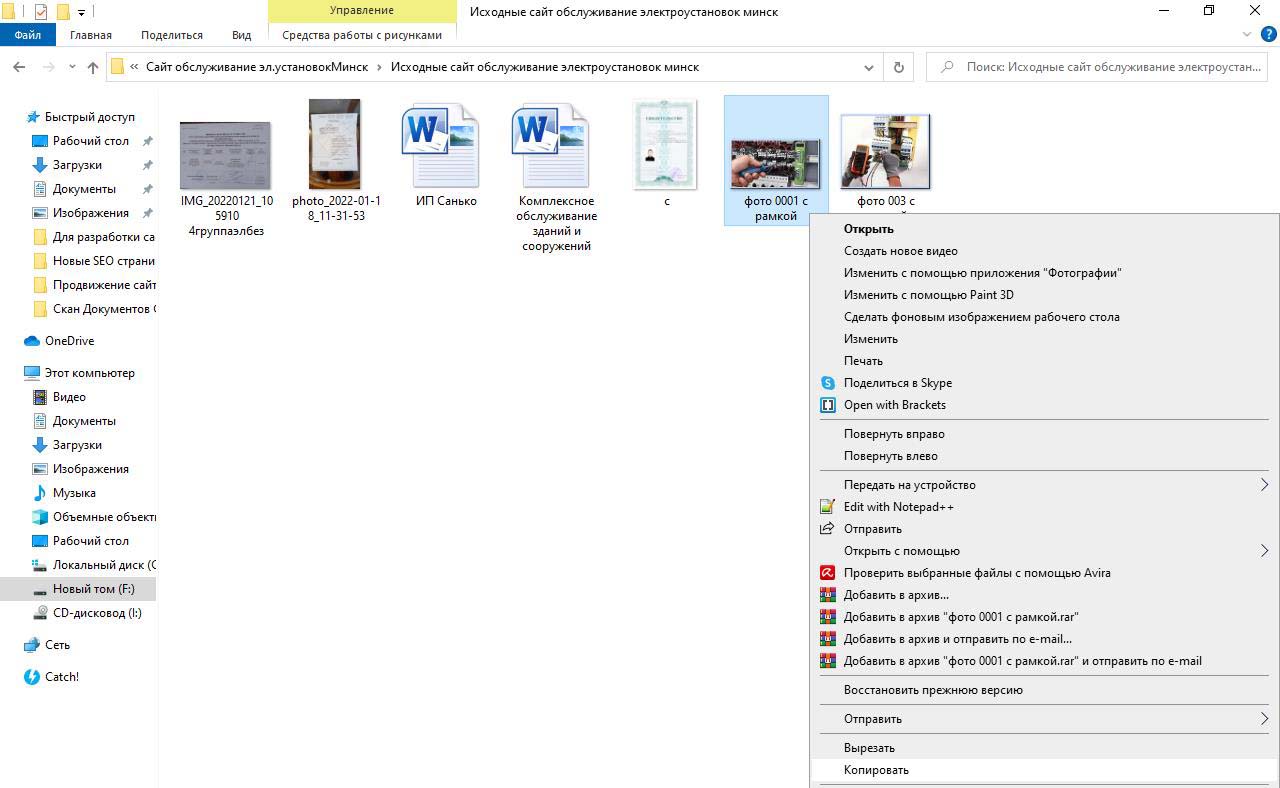Choose "Копировать" from the context menu
The width and height of the screenshot is (1280, 788).
point(876,770)
